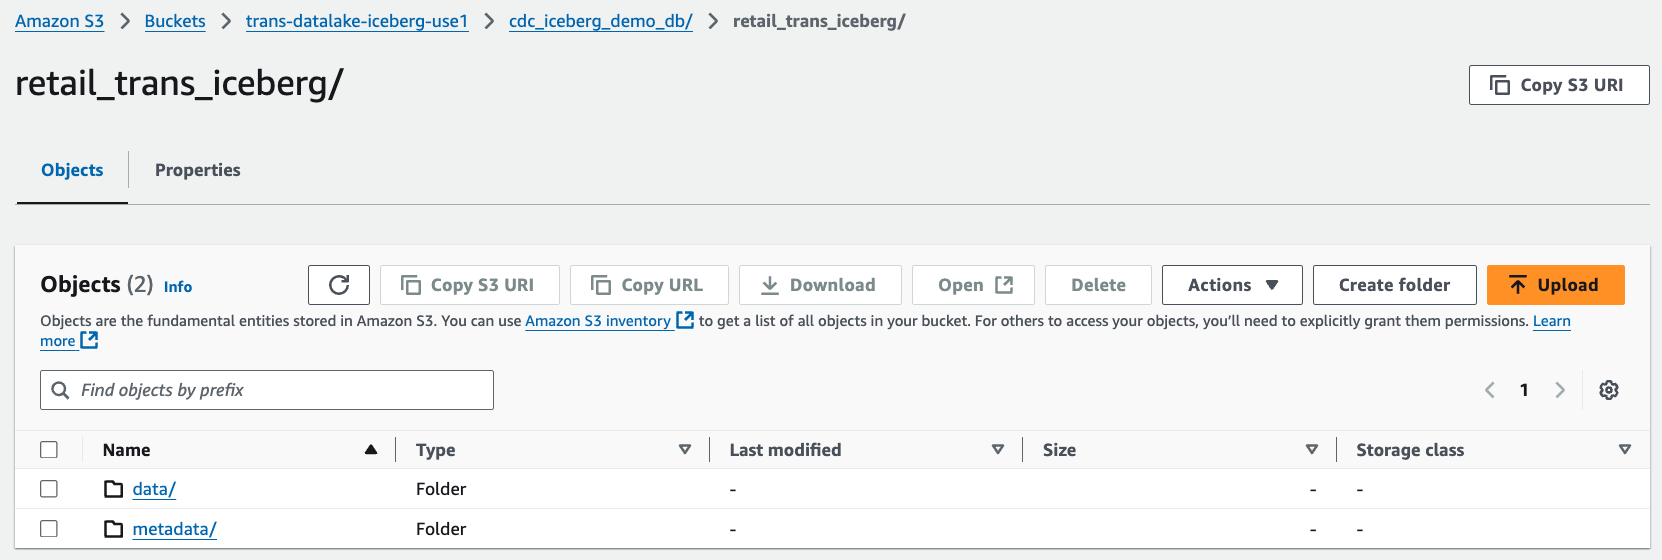Click the Download button
This screenshot has height=560, width=1662.
pyautogui.click(x=820, y=285)
